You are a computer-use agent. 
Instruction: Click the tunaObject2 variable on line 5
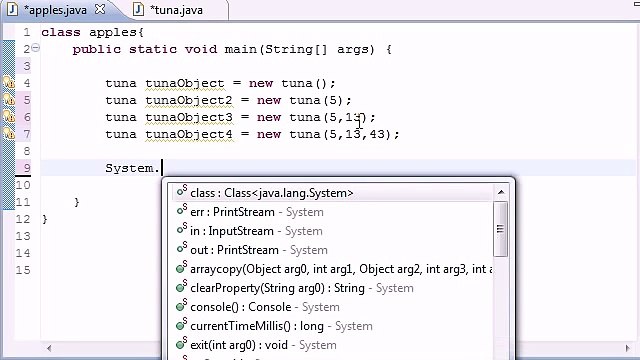[189, 100]
